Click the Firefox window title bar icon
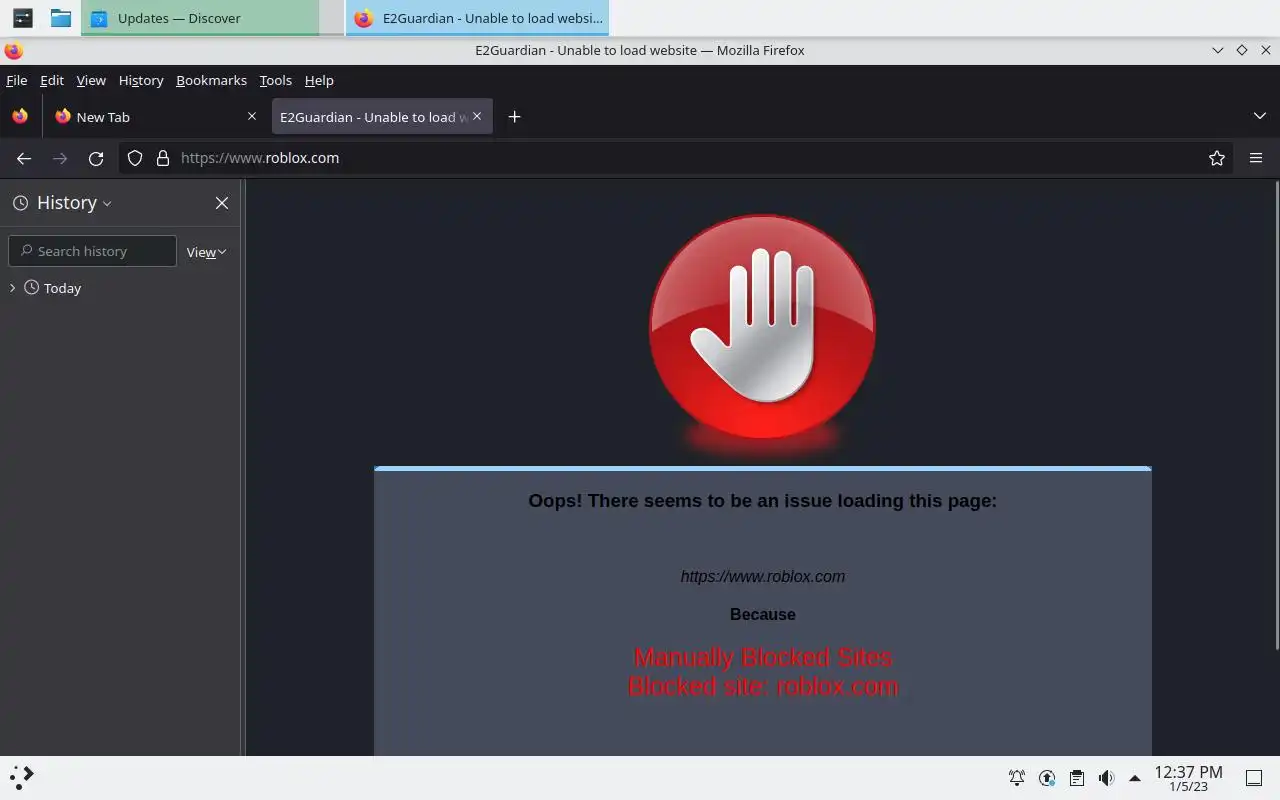 [13, 50]
